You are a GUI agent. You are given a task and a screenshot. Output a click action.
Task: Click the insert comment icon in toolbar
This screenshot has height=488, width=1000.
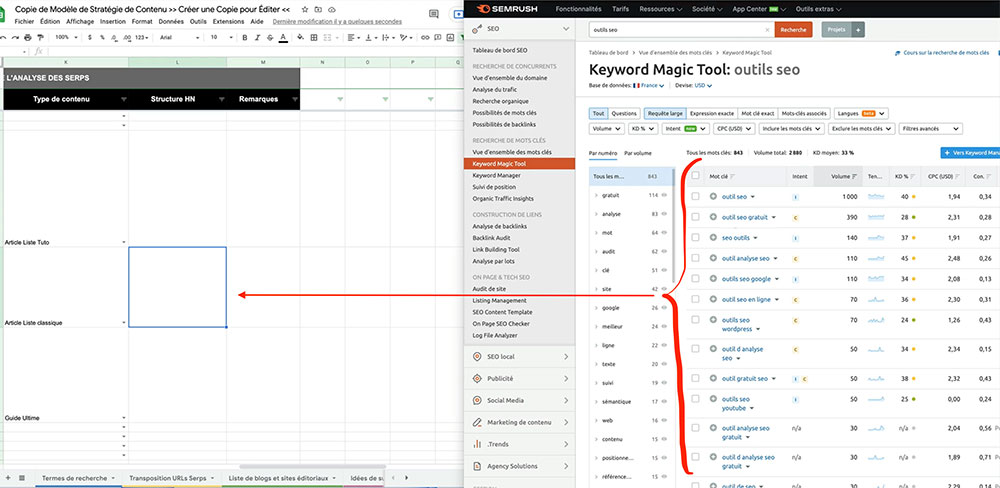pos(438,38)
